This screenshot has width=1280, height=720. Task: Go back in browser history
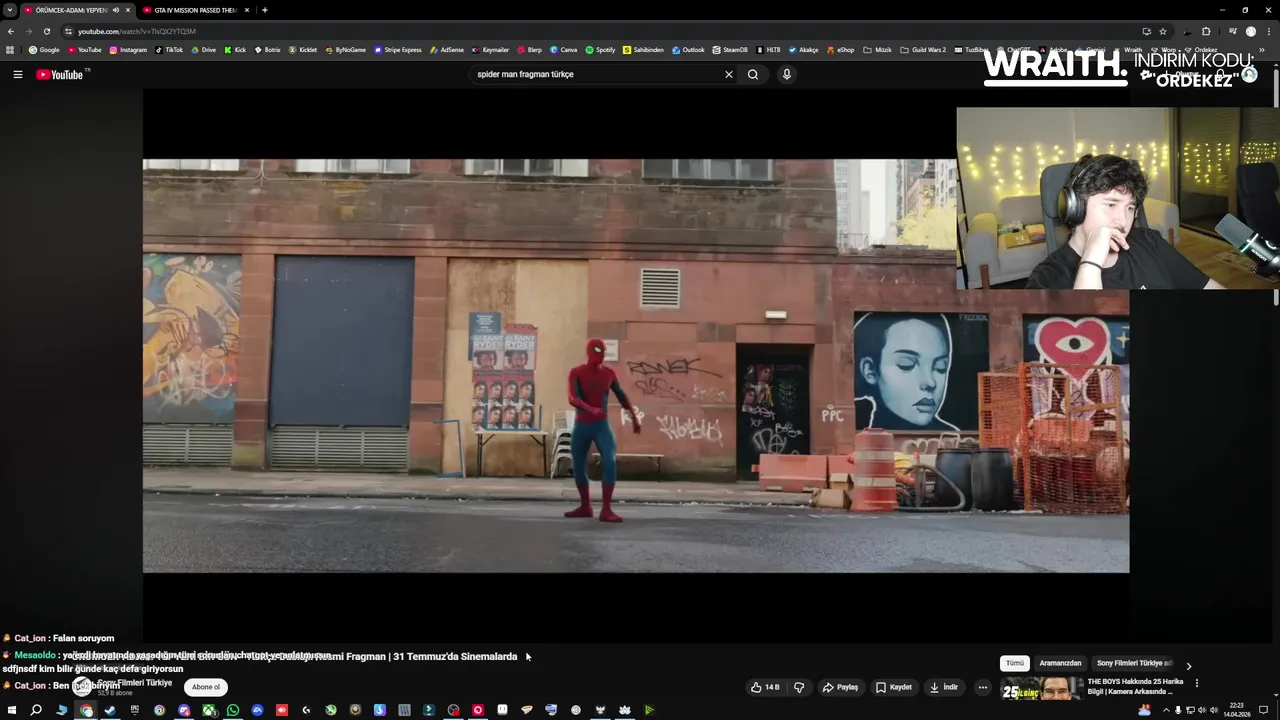11,31
